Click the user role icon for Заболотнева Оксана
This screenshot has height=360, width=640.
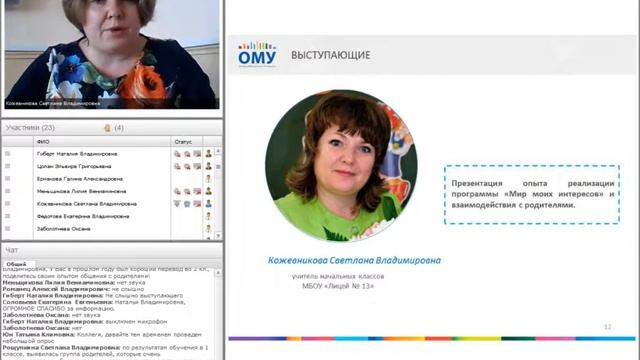pos(209,229)
